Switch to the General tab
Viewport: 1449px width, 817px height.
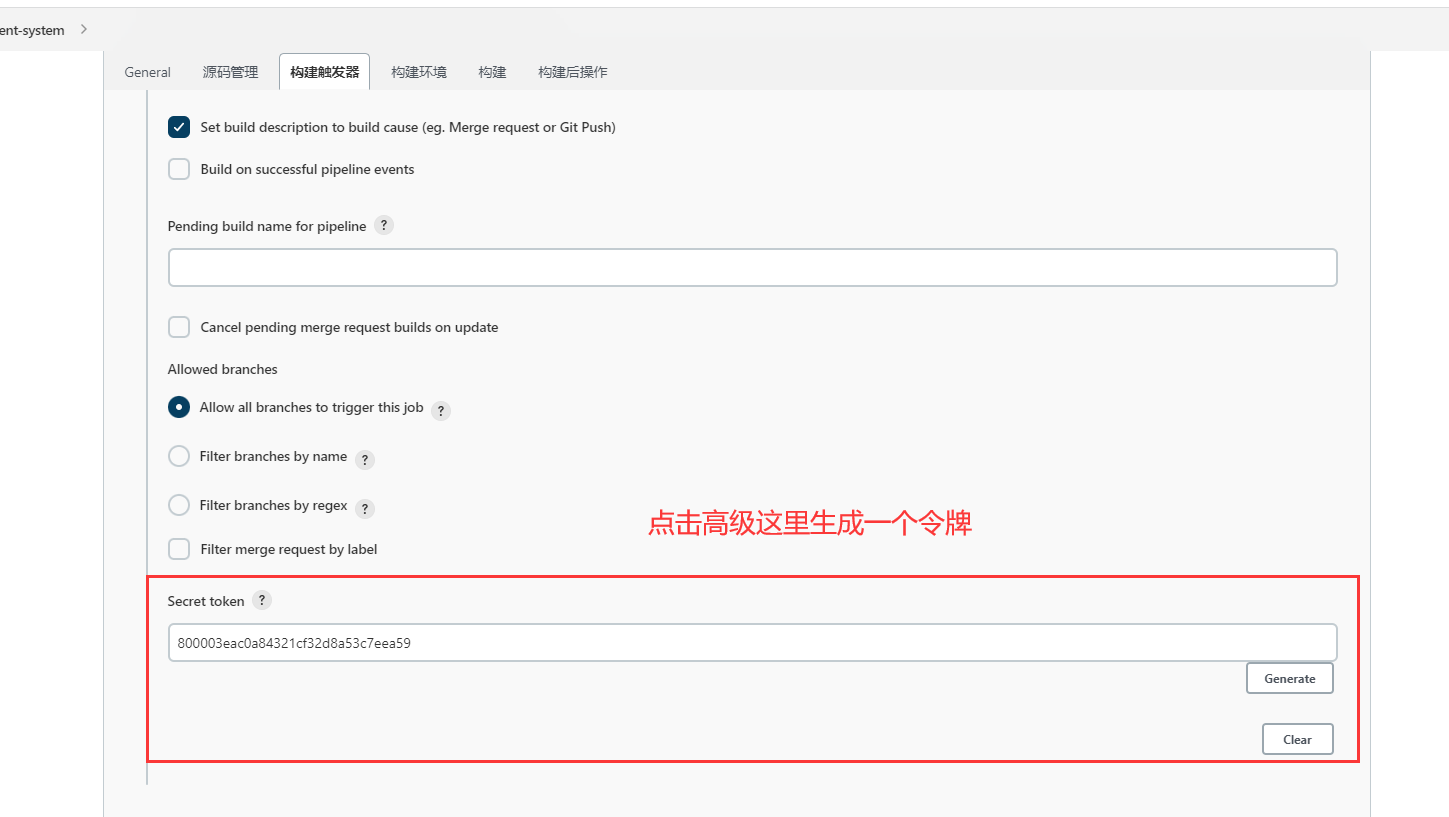pyautogui.click(x=147, y=72)
